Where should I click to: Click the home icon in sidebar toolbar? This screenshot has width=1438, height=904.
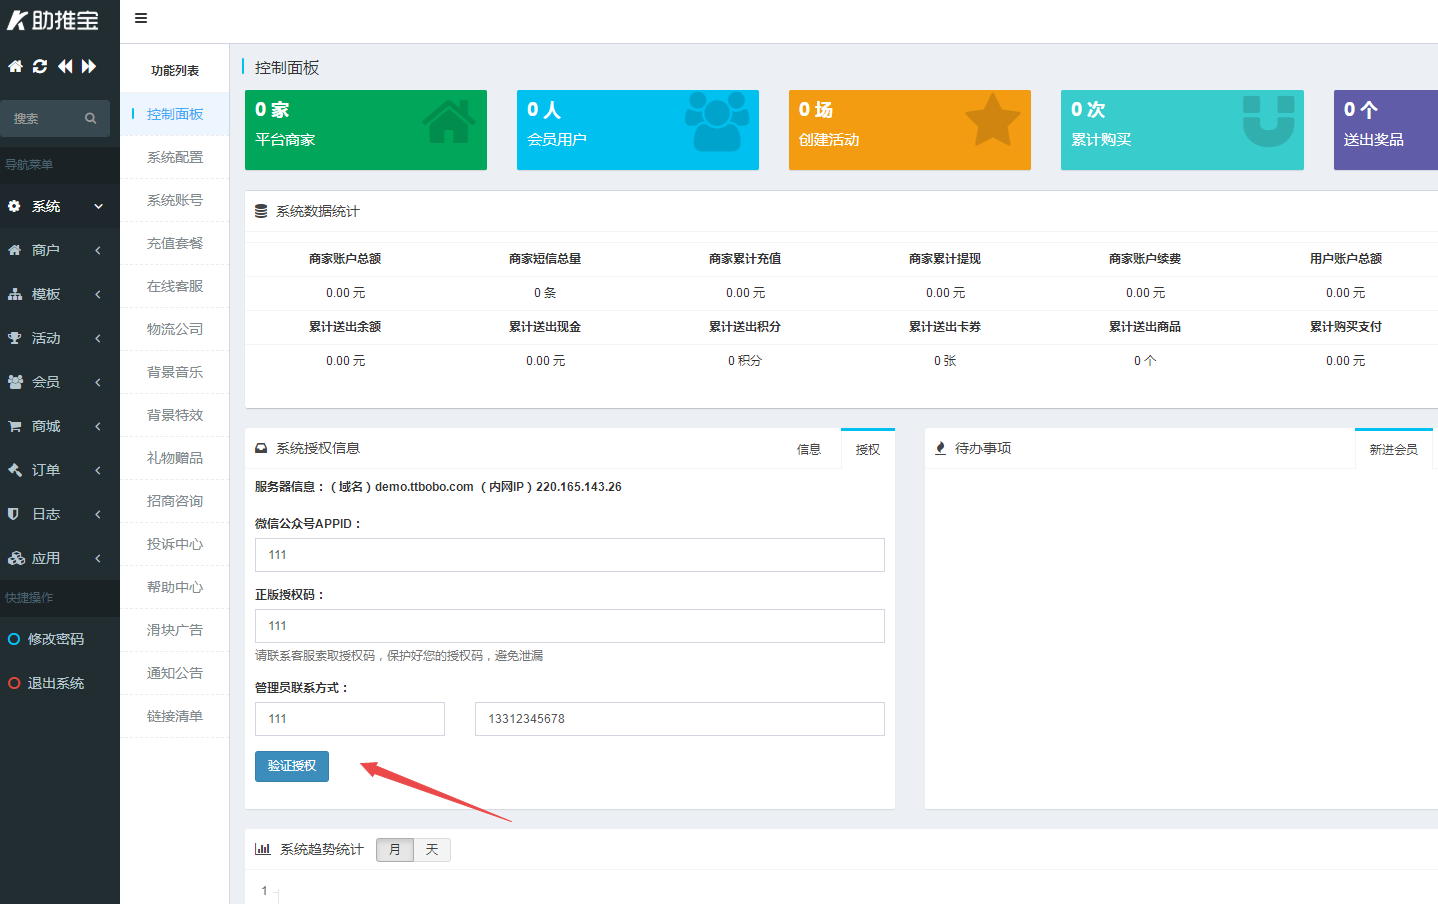14,66
